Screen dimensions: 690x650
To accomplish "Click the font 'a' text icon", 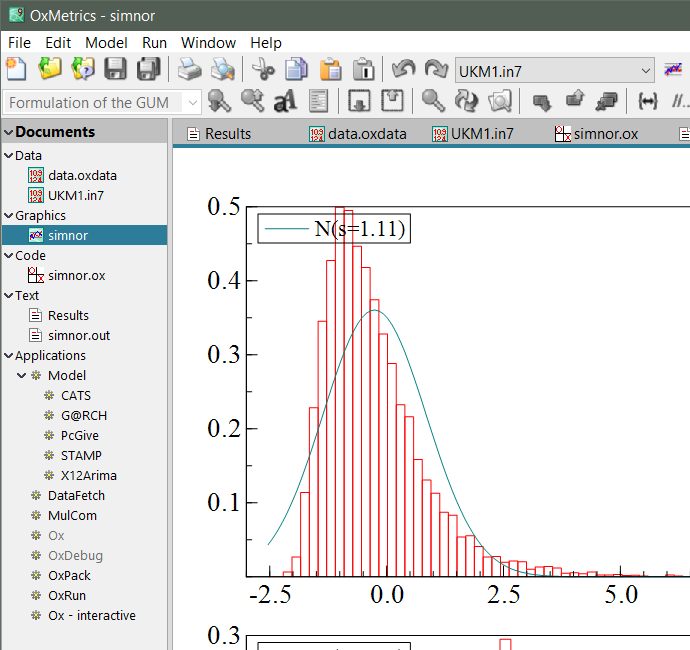I will (x=285, y=101).
